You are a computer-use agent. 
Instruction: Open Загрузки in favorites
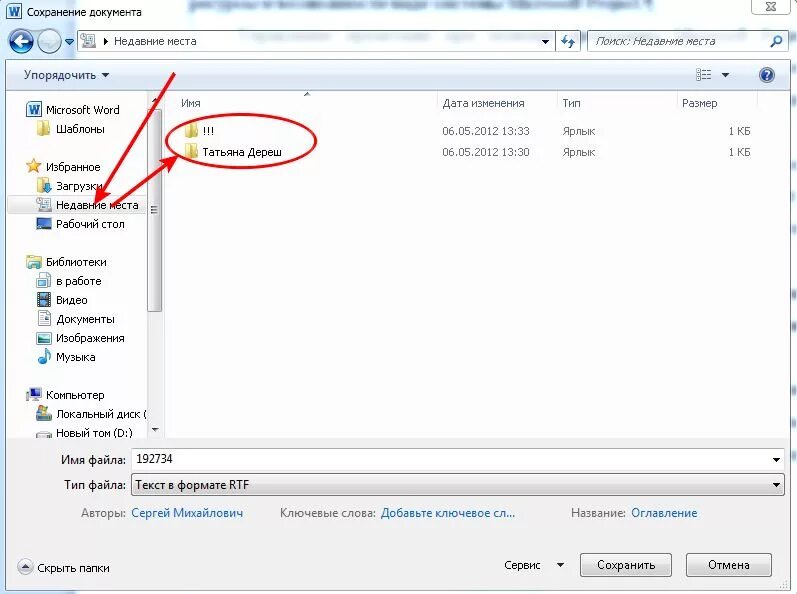pyautogui.click(x=79, y=186)
